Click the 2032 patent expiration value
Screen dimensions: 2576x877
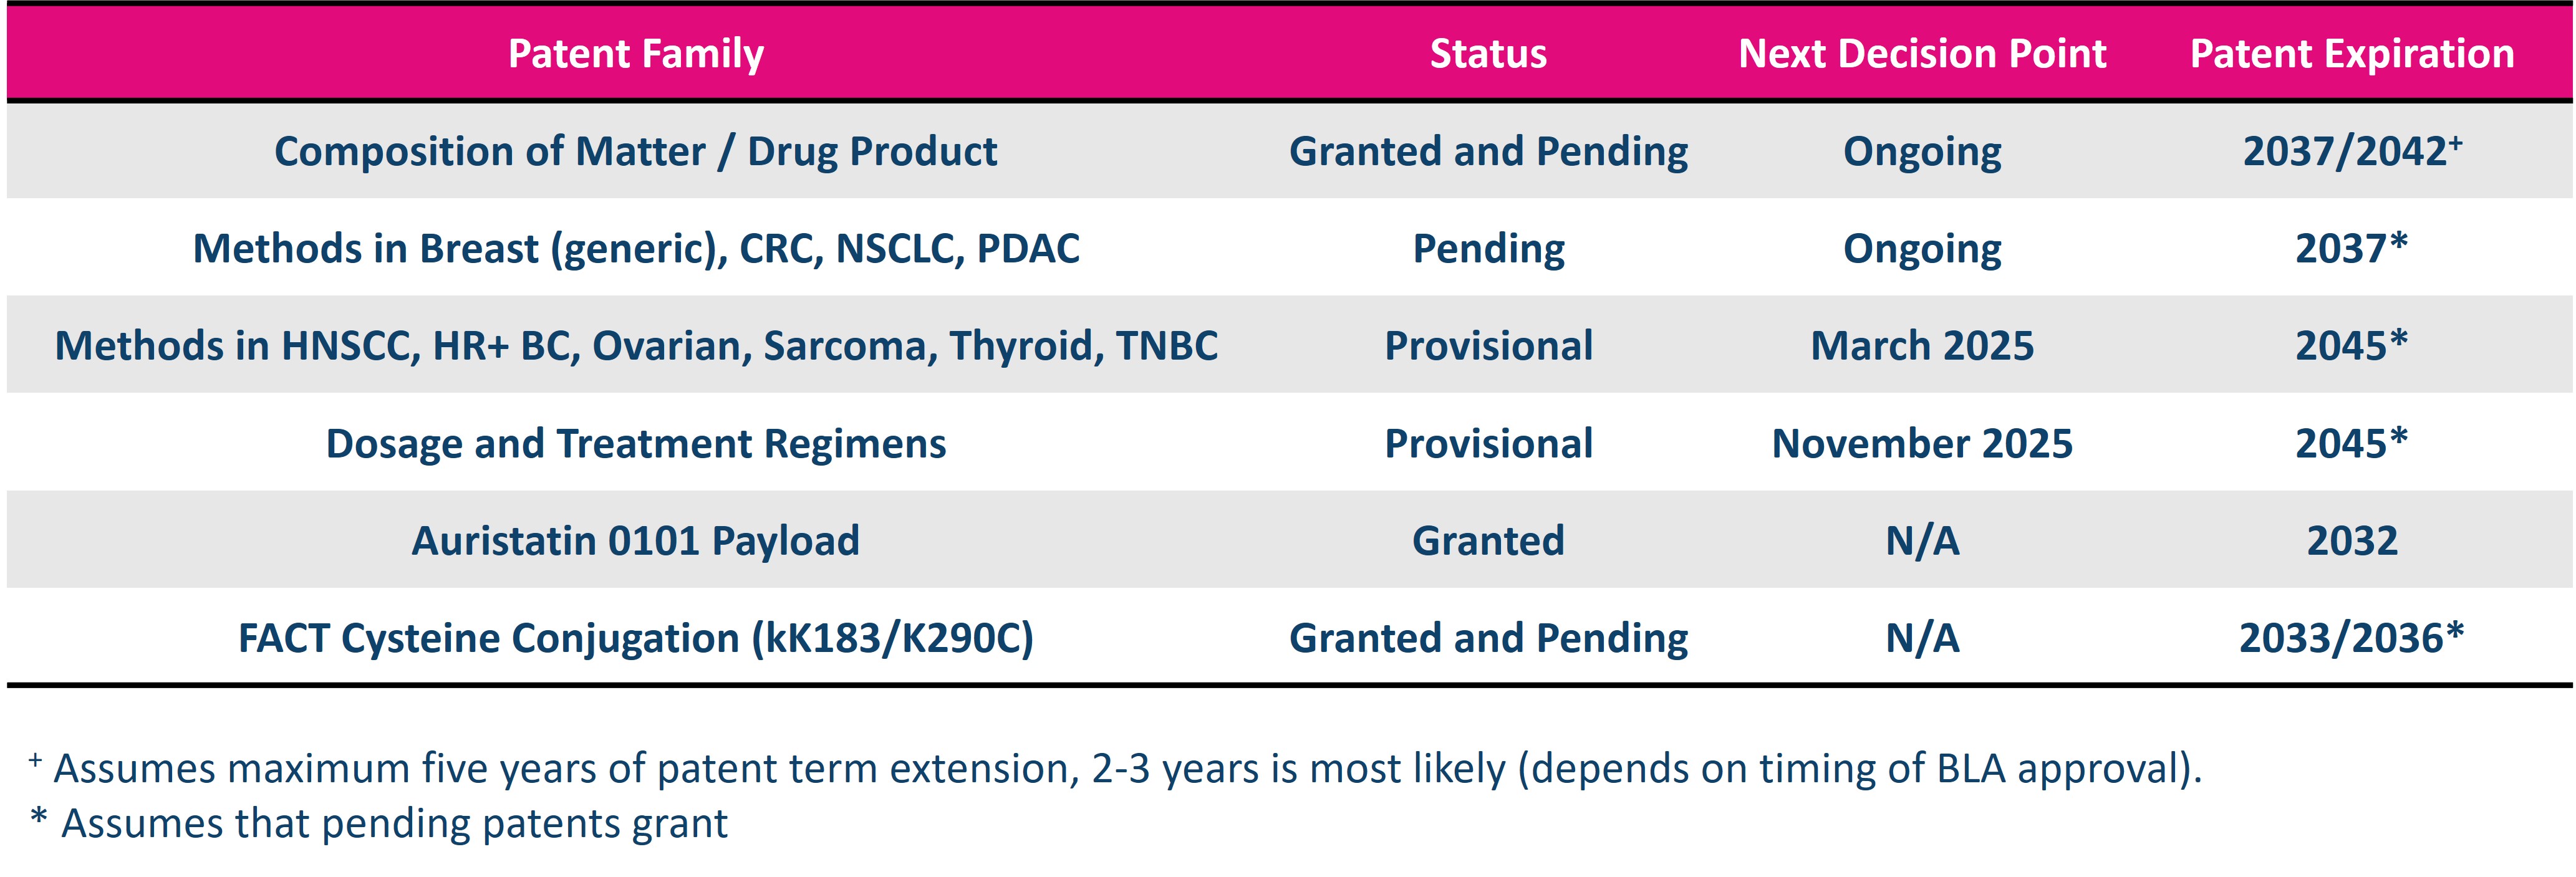click(2351, 541)
